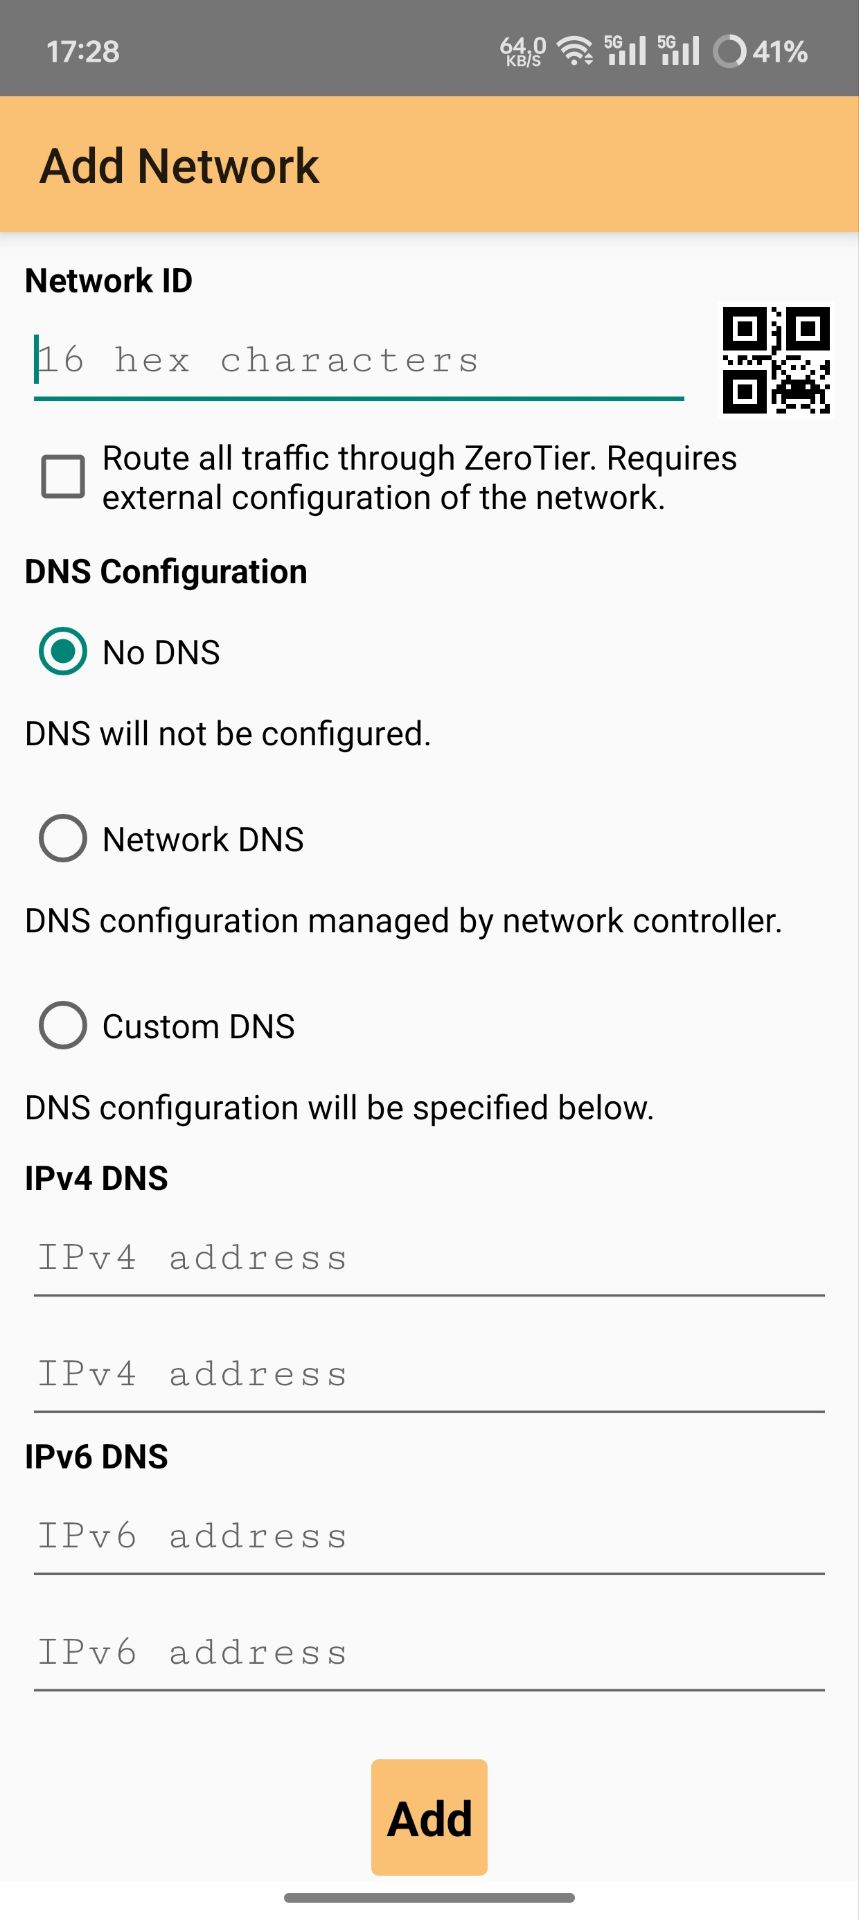Viewport: 859px width, 1920px height.
Task: Tap the Add Network title
Action: (x=180, y=166)
